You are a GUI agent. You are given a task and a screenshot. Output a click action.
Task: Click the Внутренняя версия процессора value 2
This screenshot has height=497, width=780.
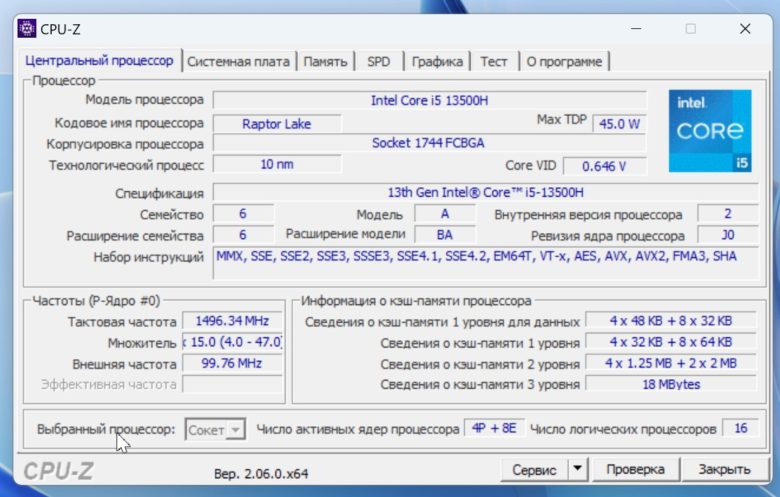pos(728,214)
